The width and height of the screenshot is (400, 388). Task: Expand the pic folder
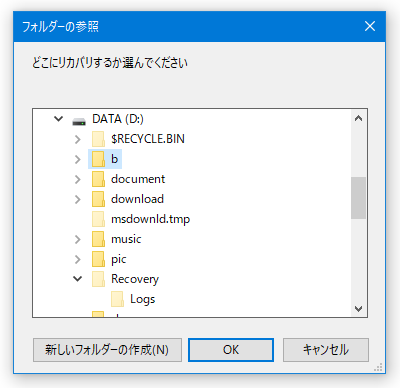click(78, 259)
